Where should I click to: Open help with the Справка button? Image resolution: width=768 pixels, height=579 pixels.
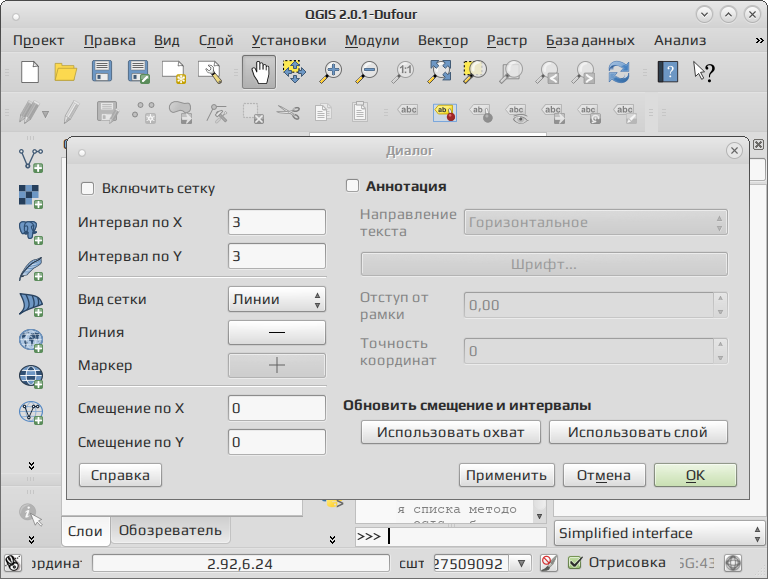120,475
